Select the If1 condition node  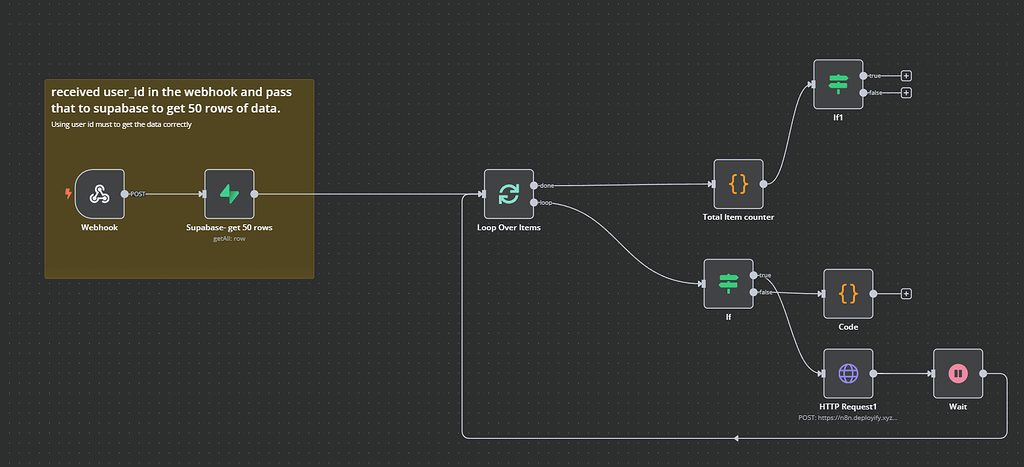pos(838,84)
